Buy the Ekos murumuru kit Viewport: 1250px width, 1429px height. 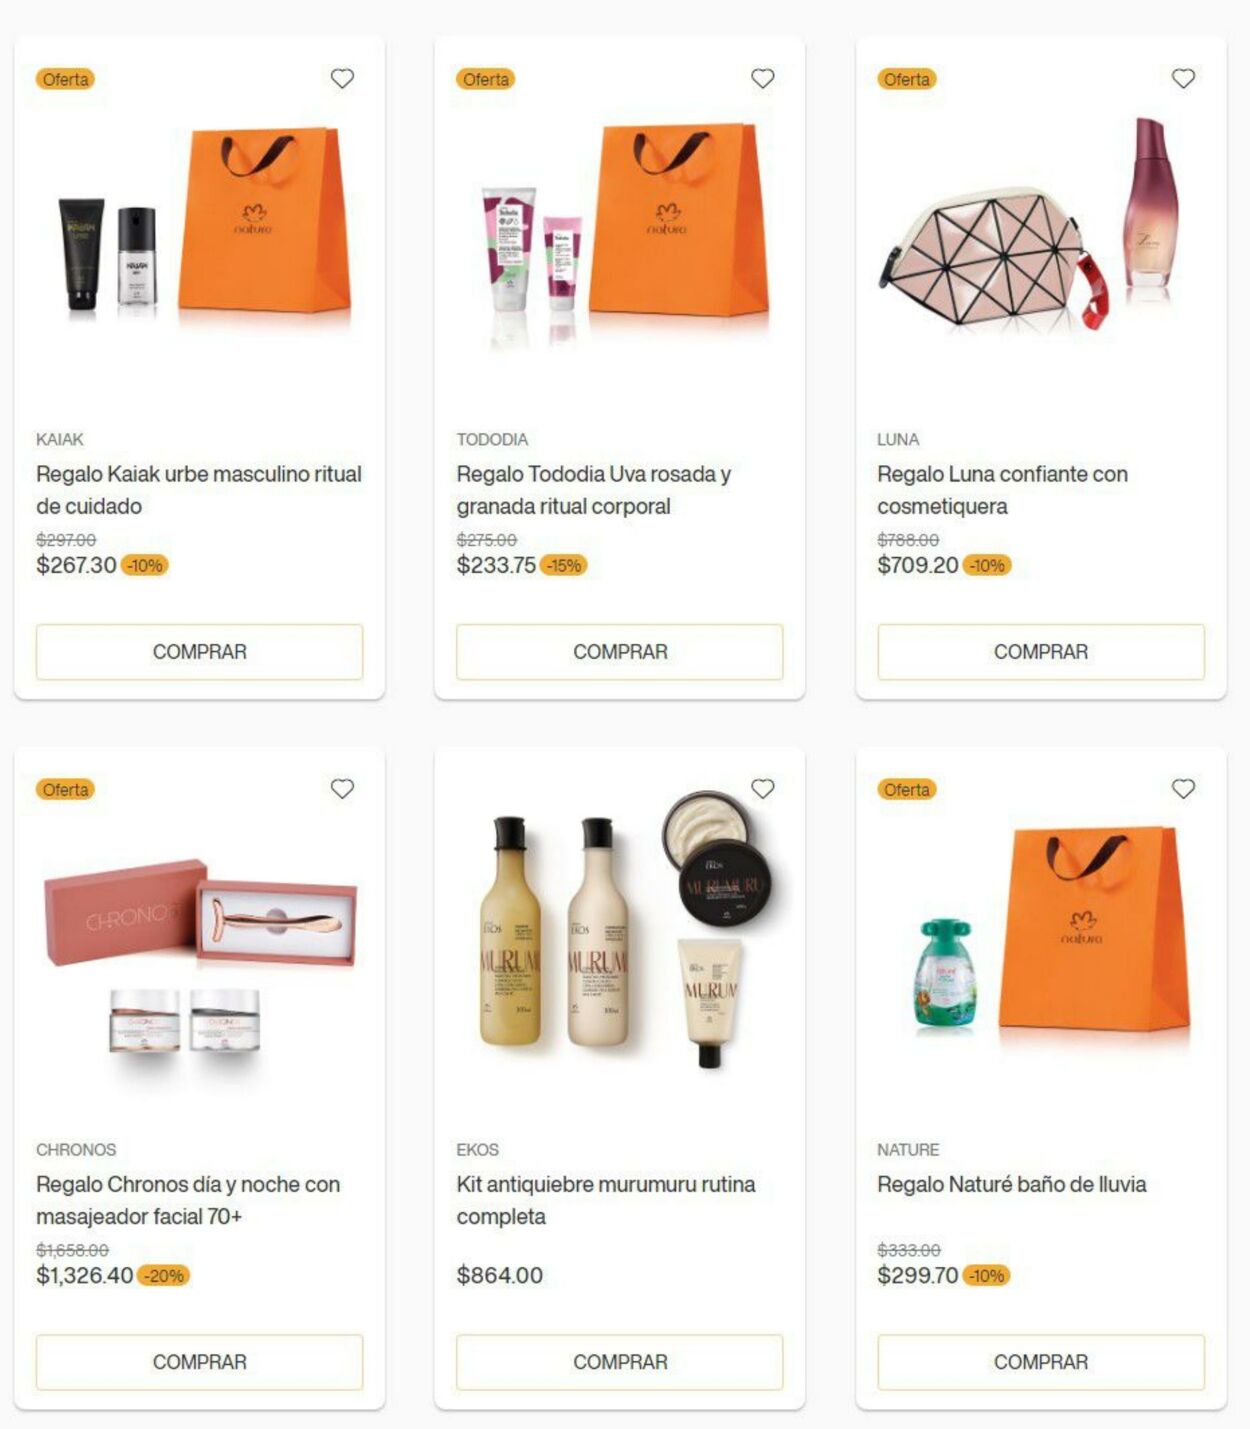point(620,1362)
